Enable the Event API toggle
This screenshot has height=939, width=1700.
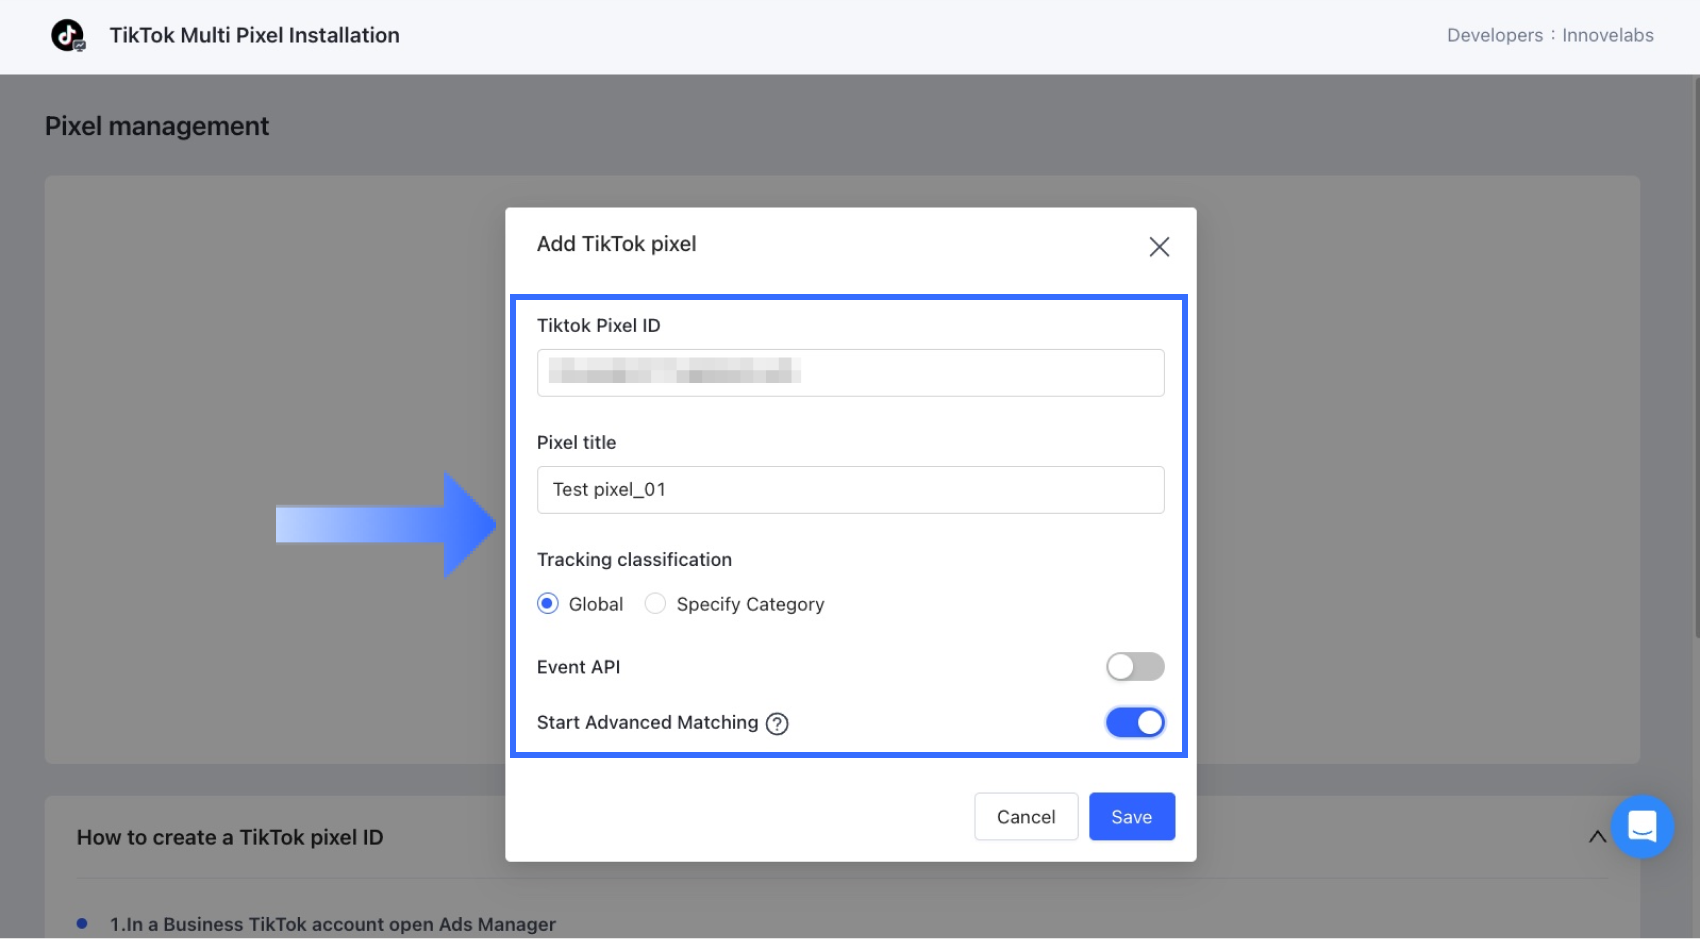tap(1135, 667)
